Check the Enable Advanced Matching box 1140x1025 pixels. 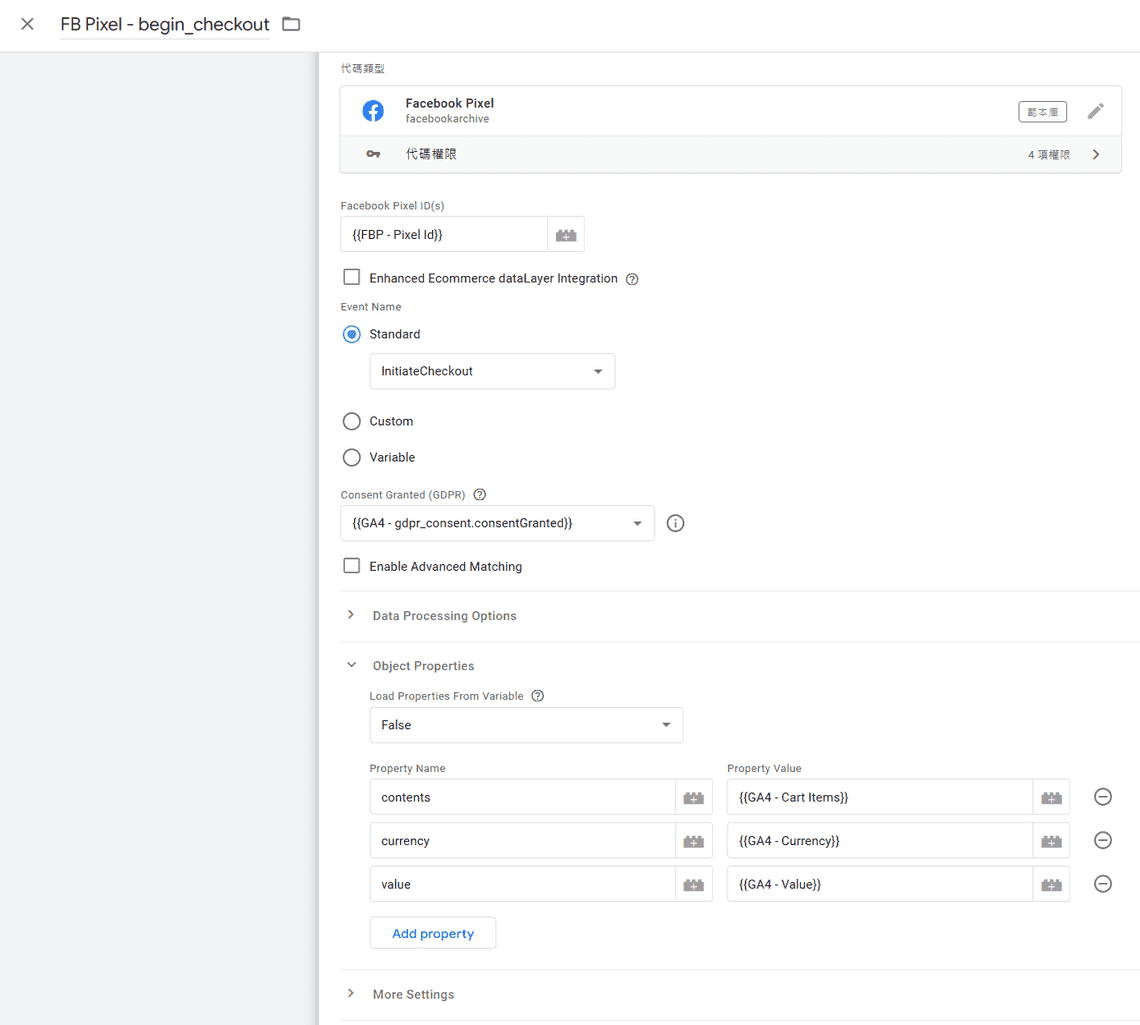[x=352, y=566]
